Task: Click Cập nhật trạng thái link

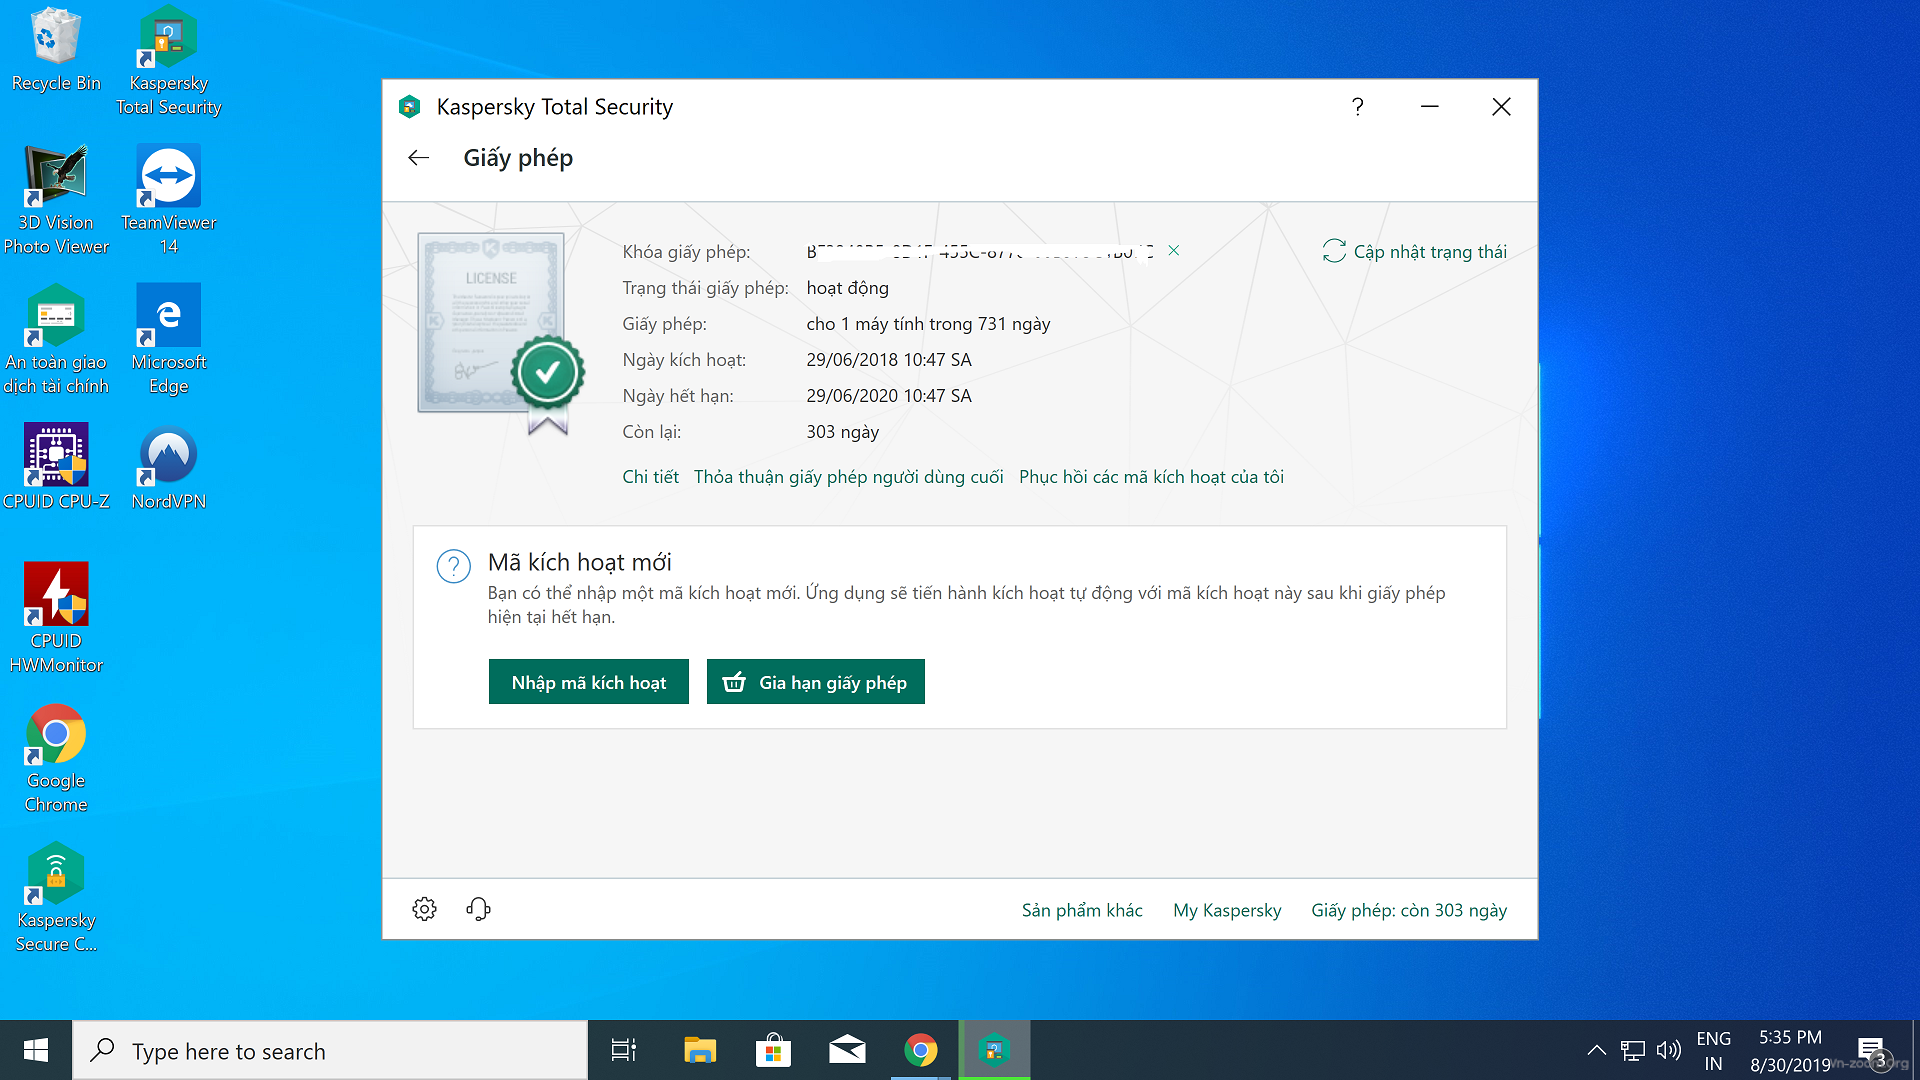Action: (1430, 252)
